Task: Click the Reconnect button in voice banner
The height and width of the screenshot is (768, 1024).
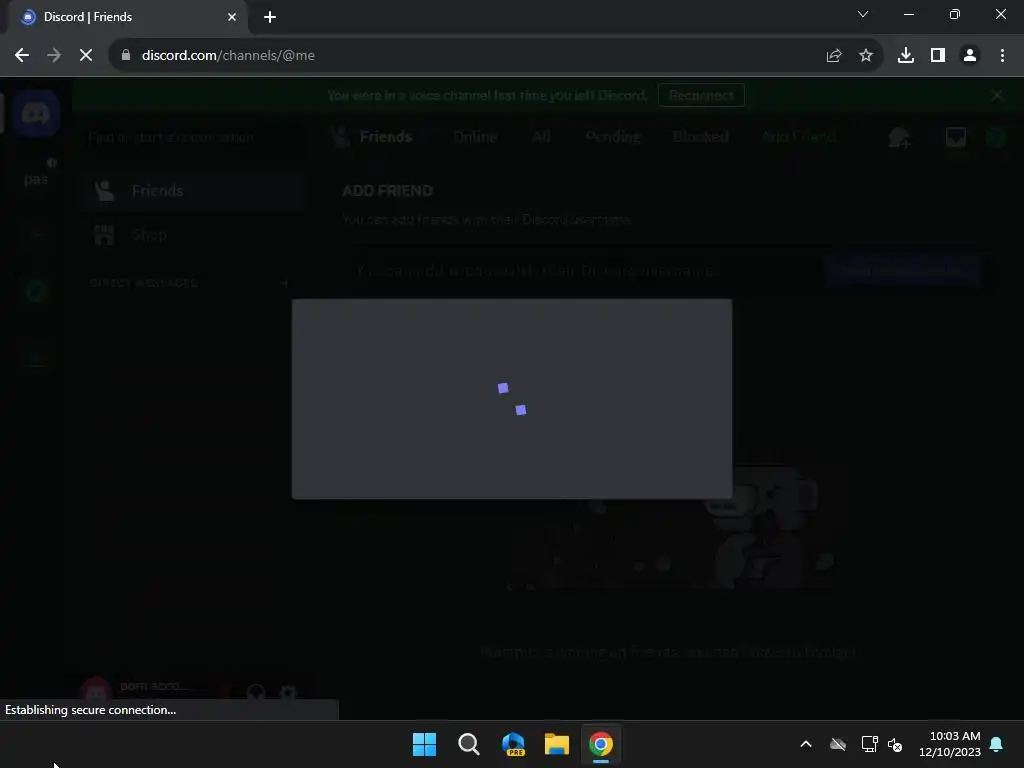Action: [x=701, y=95]
